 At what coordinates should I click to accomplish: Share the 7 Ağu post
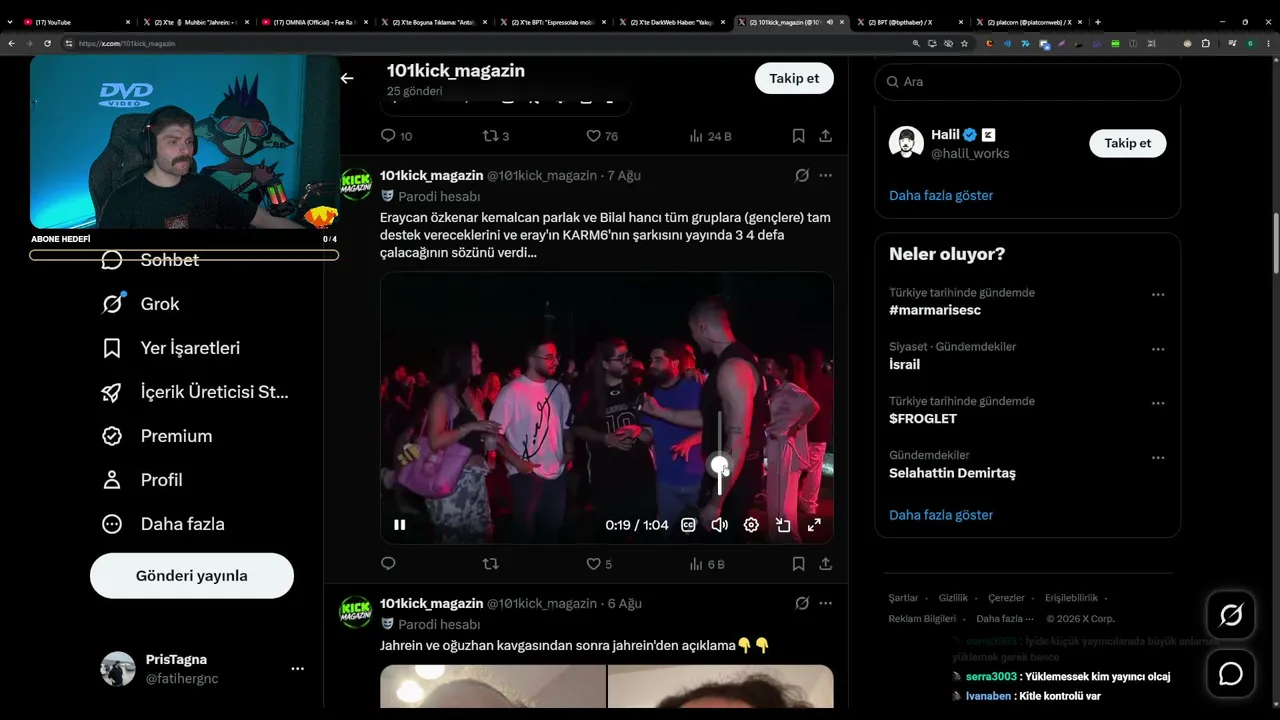pyautogui.click(x=826, y=564)
